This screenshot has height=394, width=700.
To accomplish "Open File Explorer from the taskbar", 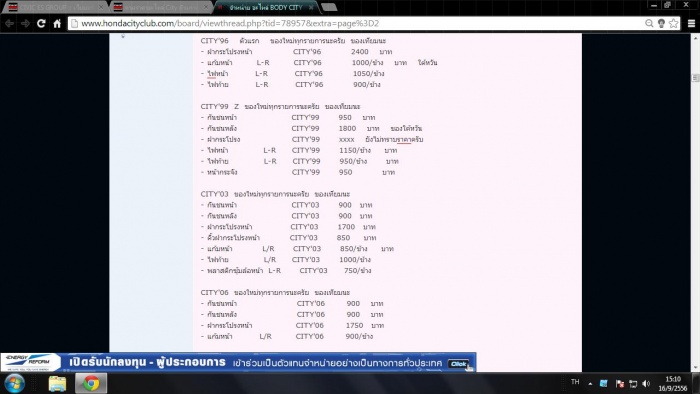I will pyautogui.click(x=57, y=383).
